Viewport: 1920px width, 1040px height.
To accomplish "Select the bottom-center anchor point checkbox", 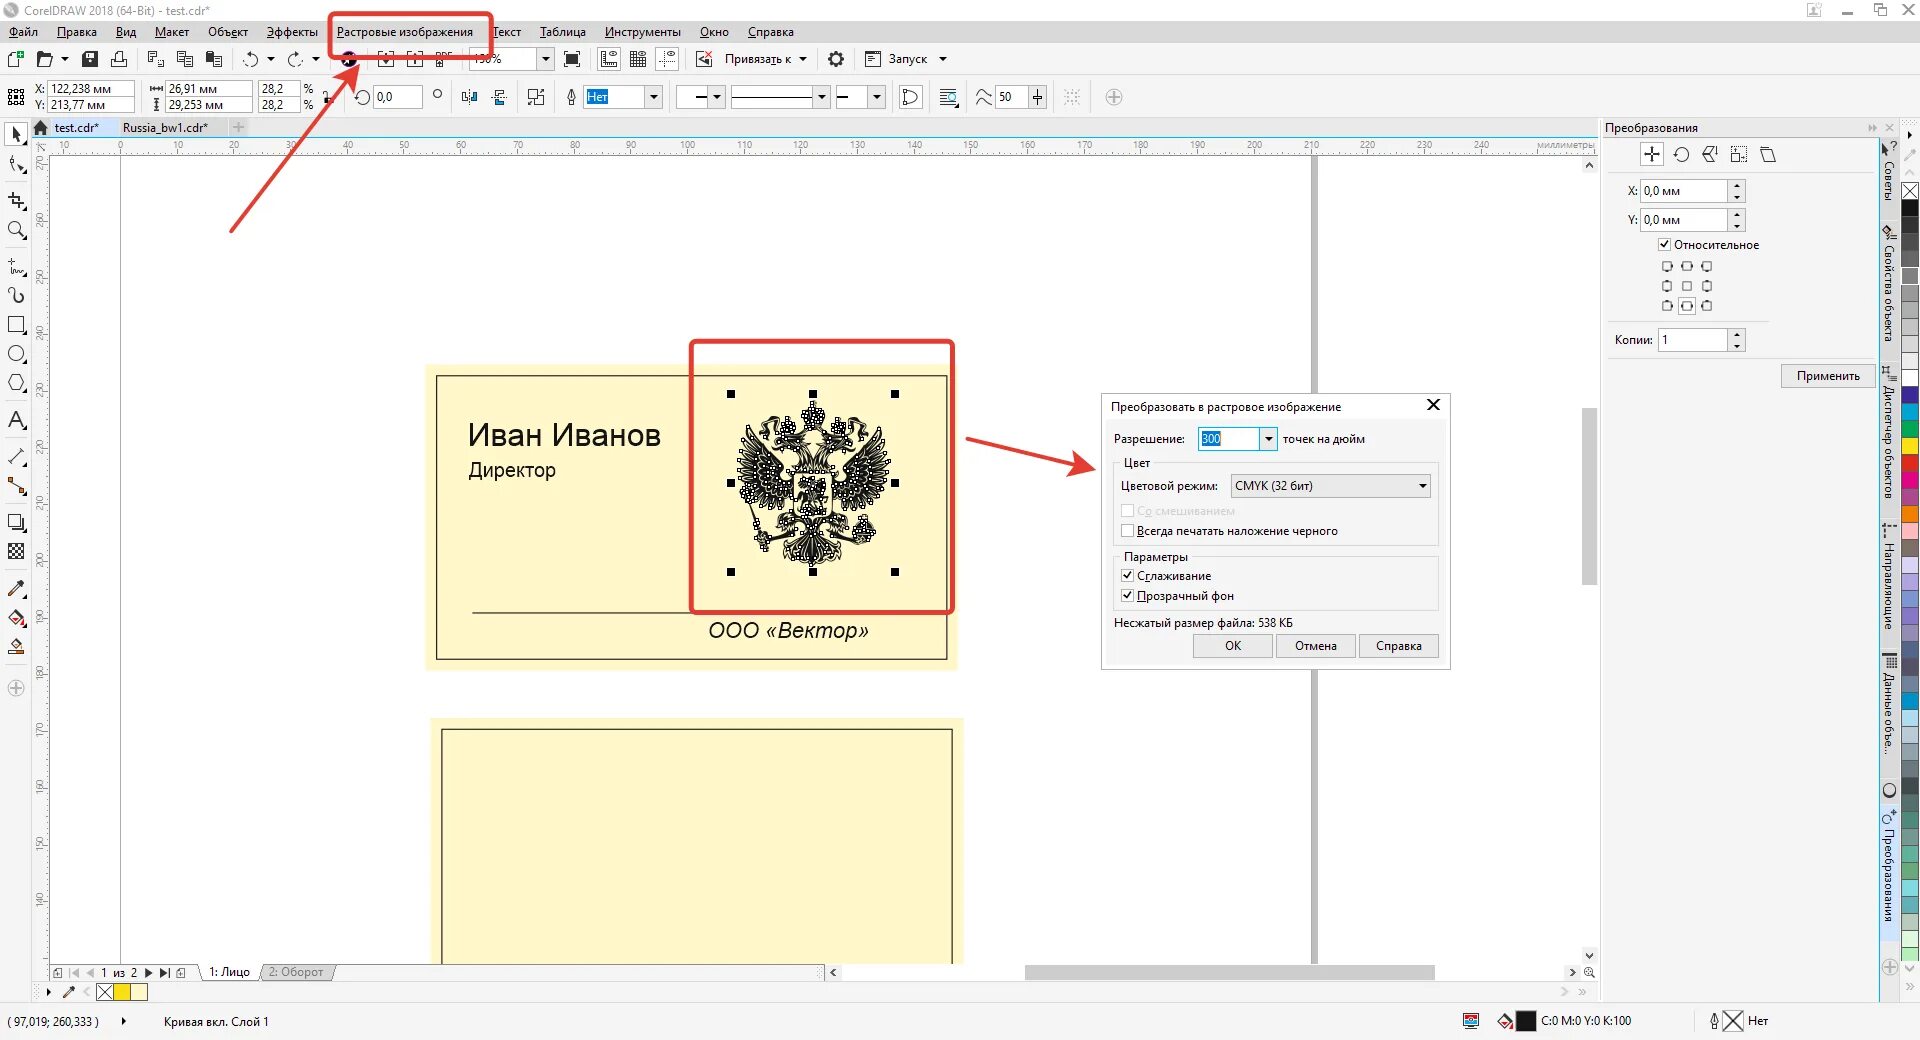I will click(1687, 306).
